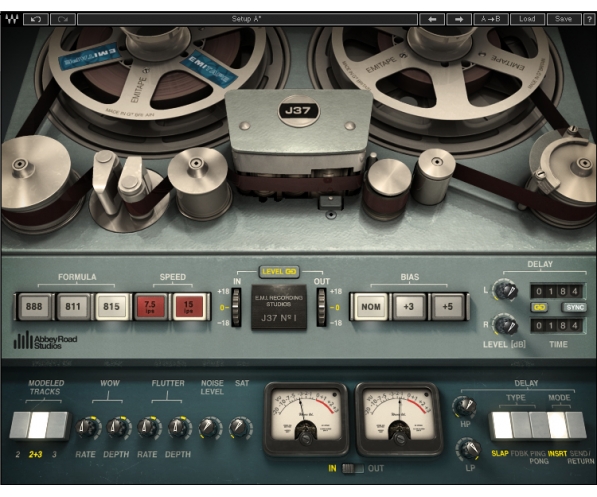Click the E.M.I. Recording Studios J37 plate
The height and width of the screenshot is (497, 597).
pos(279,307)
